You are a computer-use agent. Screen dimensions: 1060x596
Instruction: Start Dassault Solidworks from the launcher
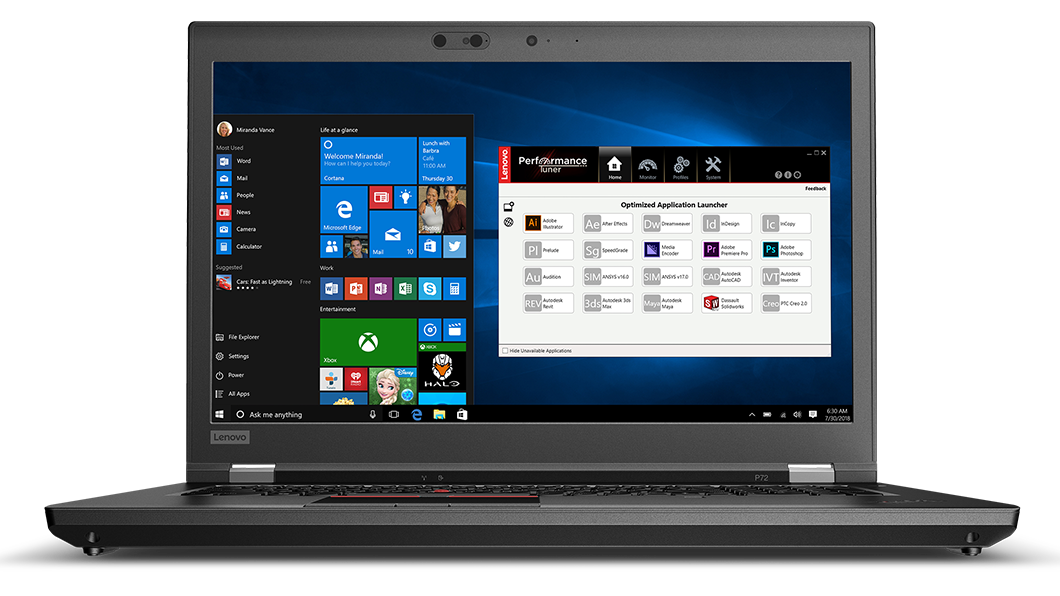726,303
